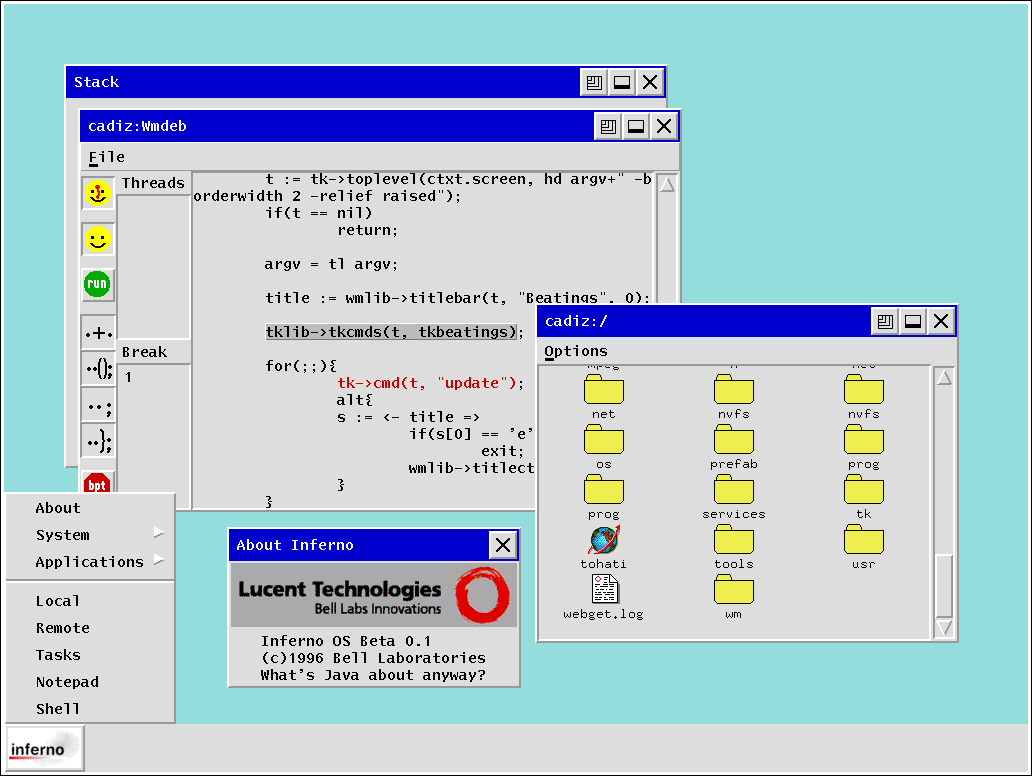Open the prefab folder
The height and width of the screenshot is (776, 1032).
click(733, 440)
